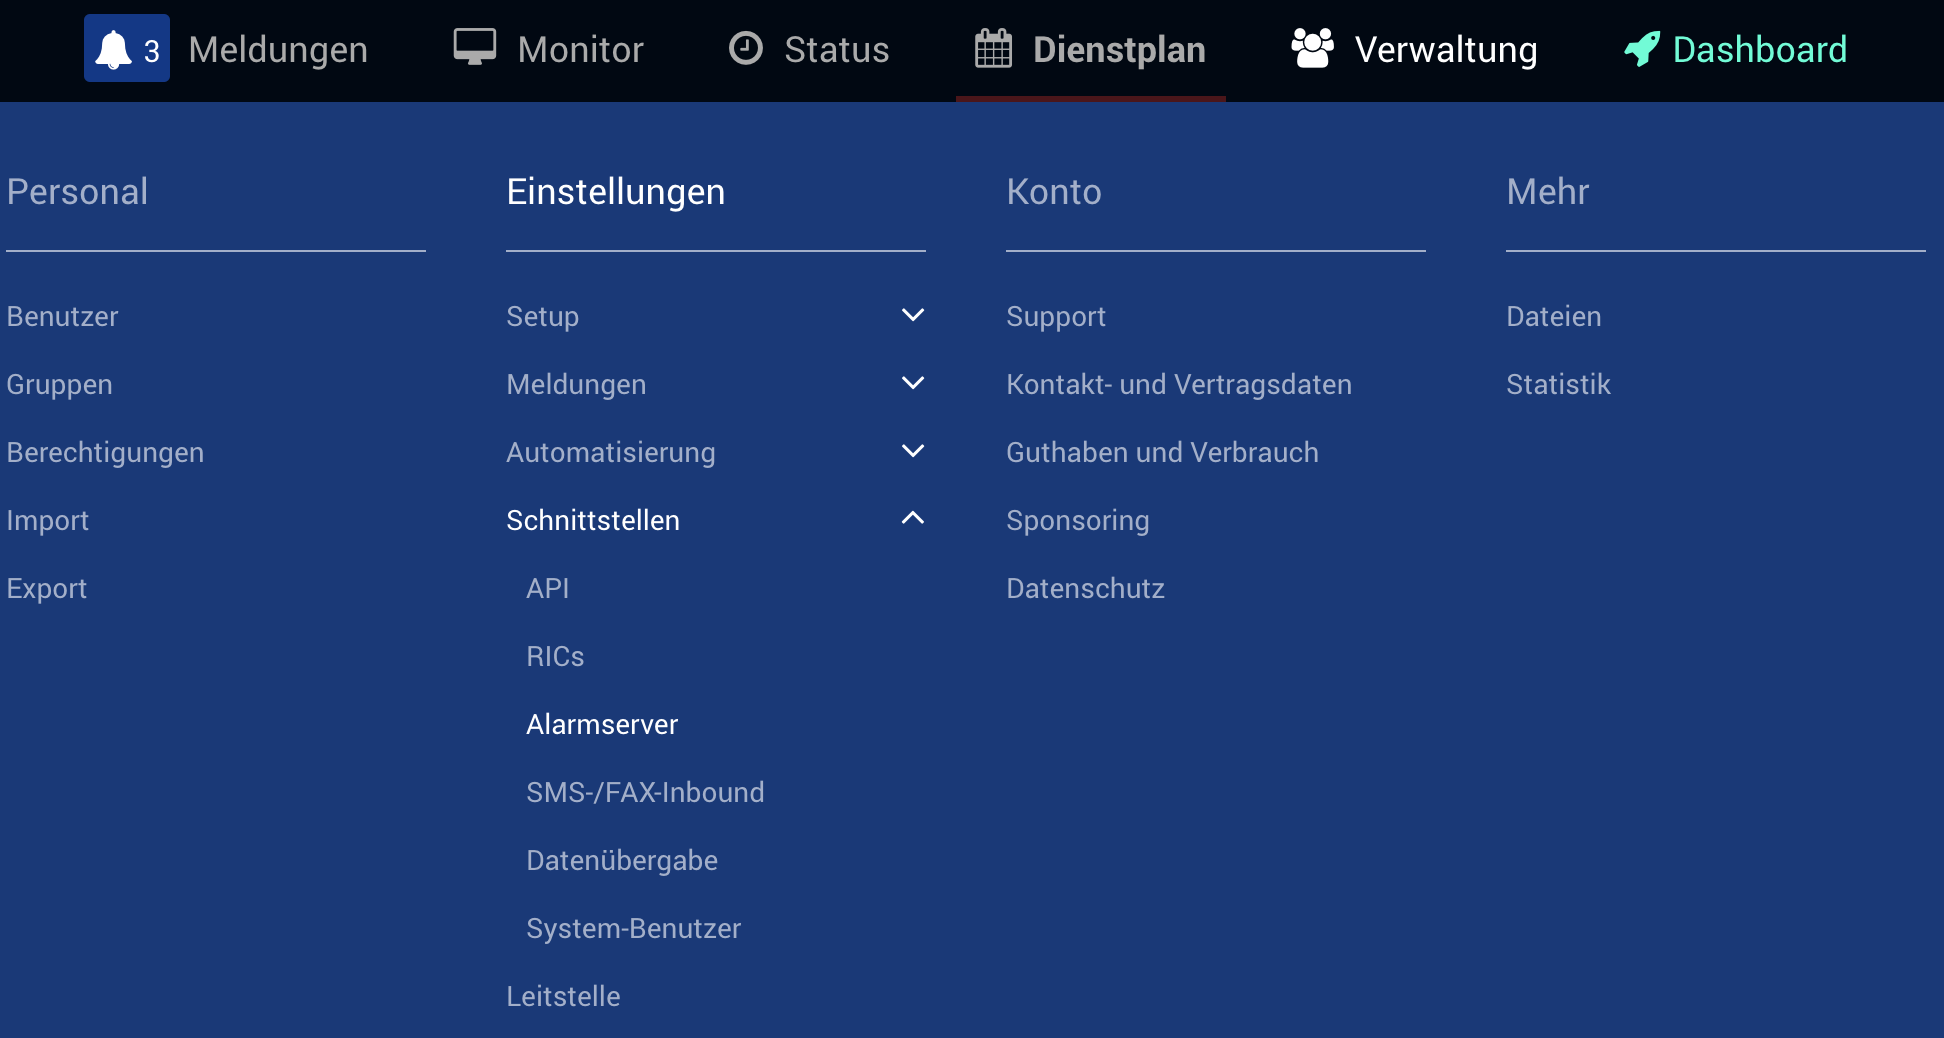The height and width of the screenshot is (1038, 1944).
Task: Open the Statistik page
Action: pyautogui.click(x=1558, y=384)
